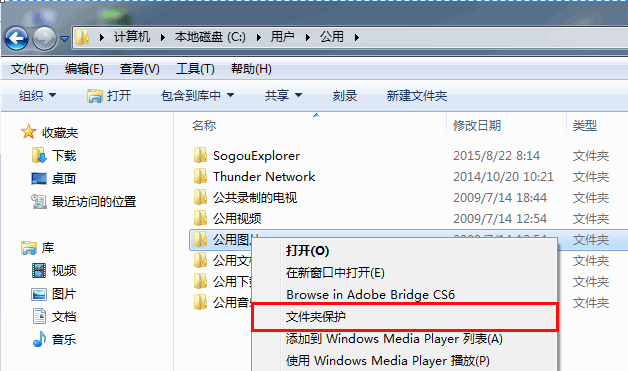Open the recent pages dropdown arrow

pyautogui.click(x=64, y=39)
